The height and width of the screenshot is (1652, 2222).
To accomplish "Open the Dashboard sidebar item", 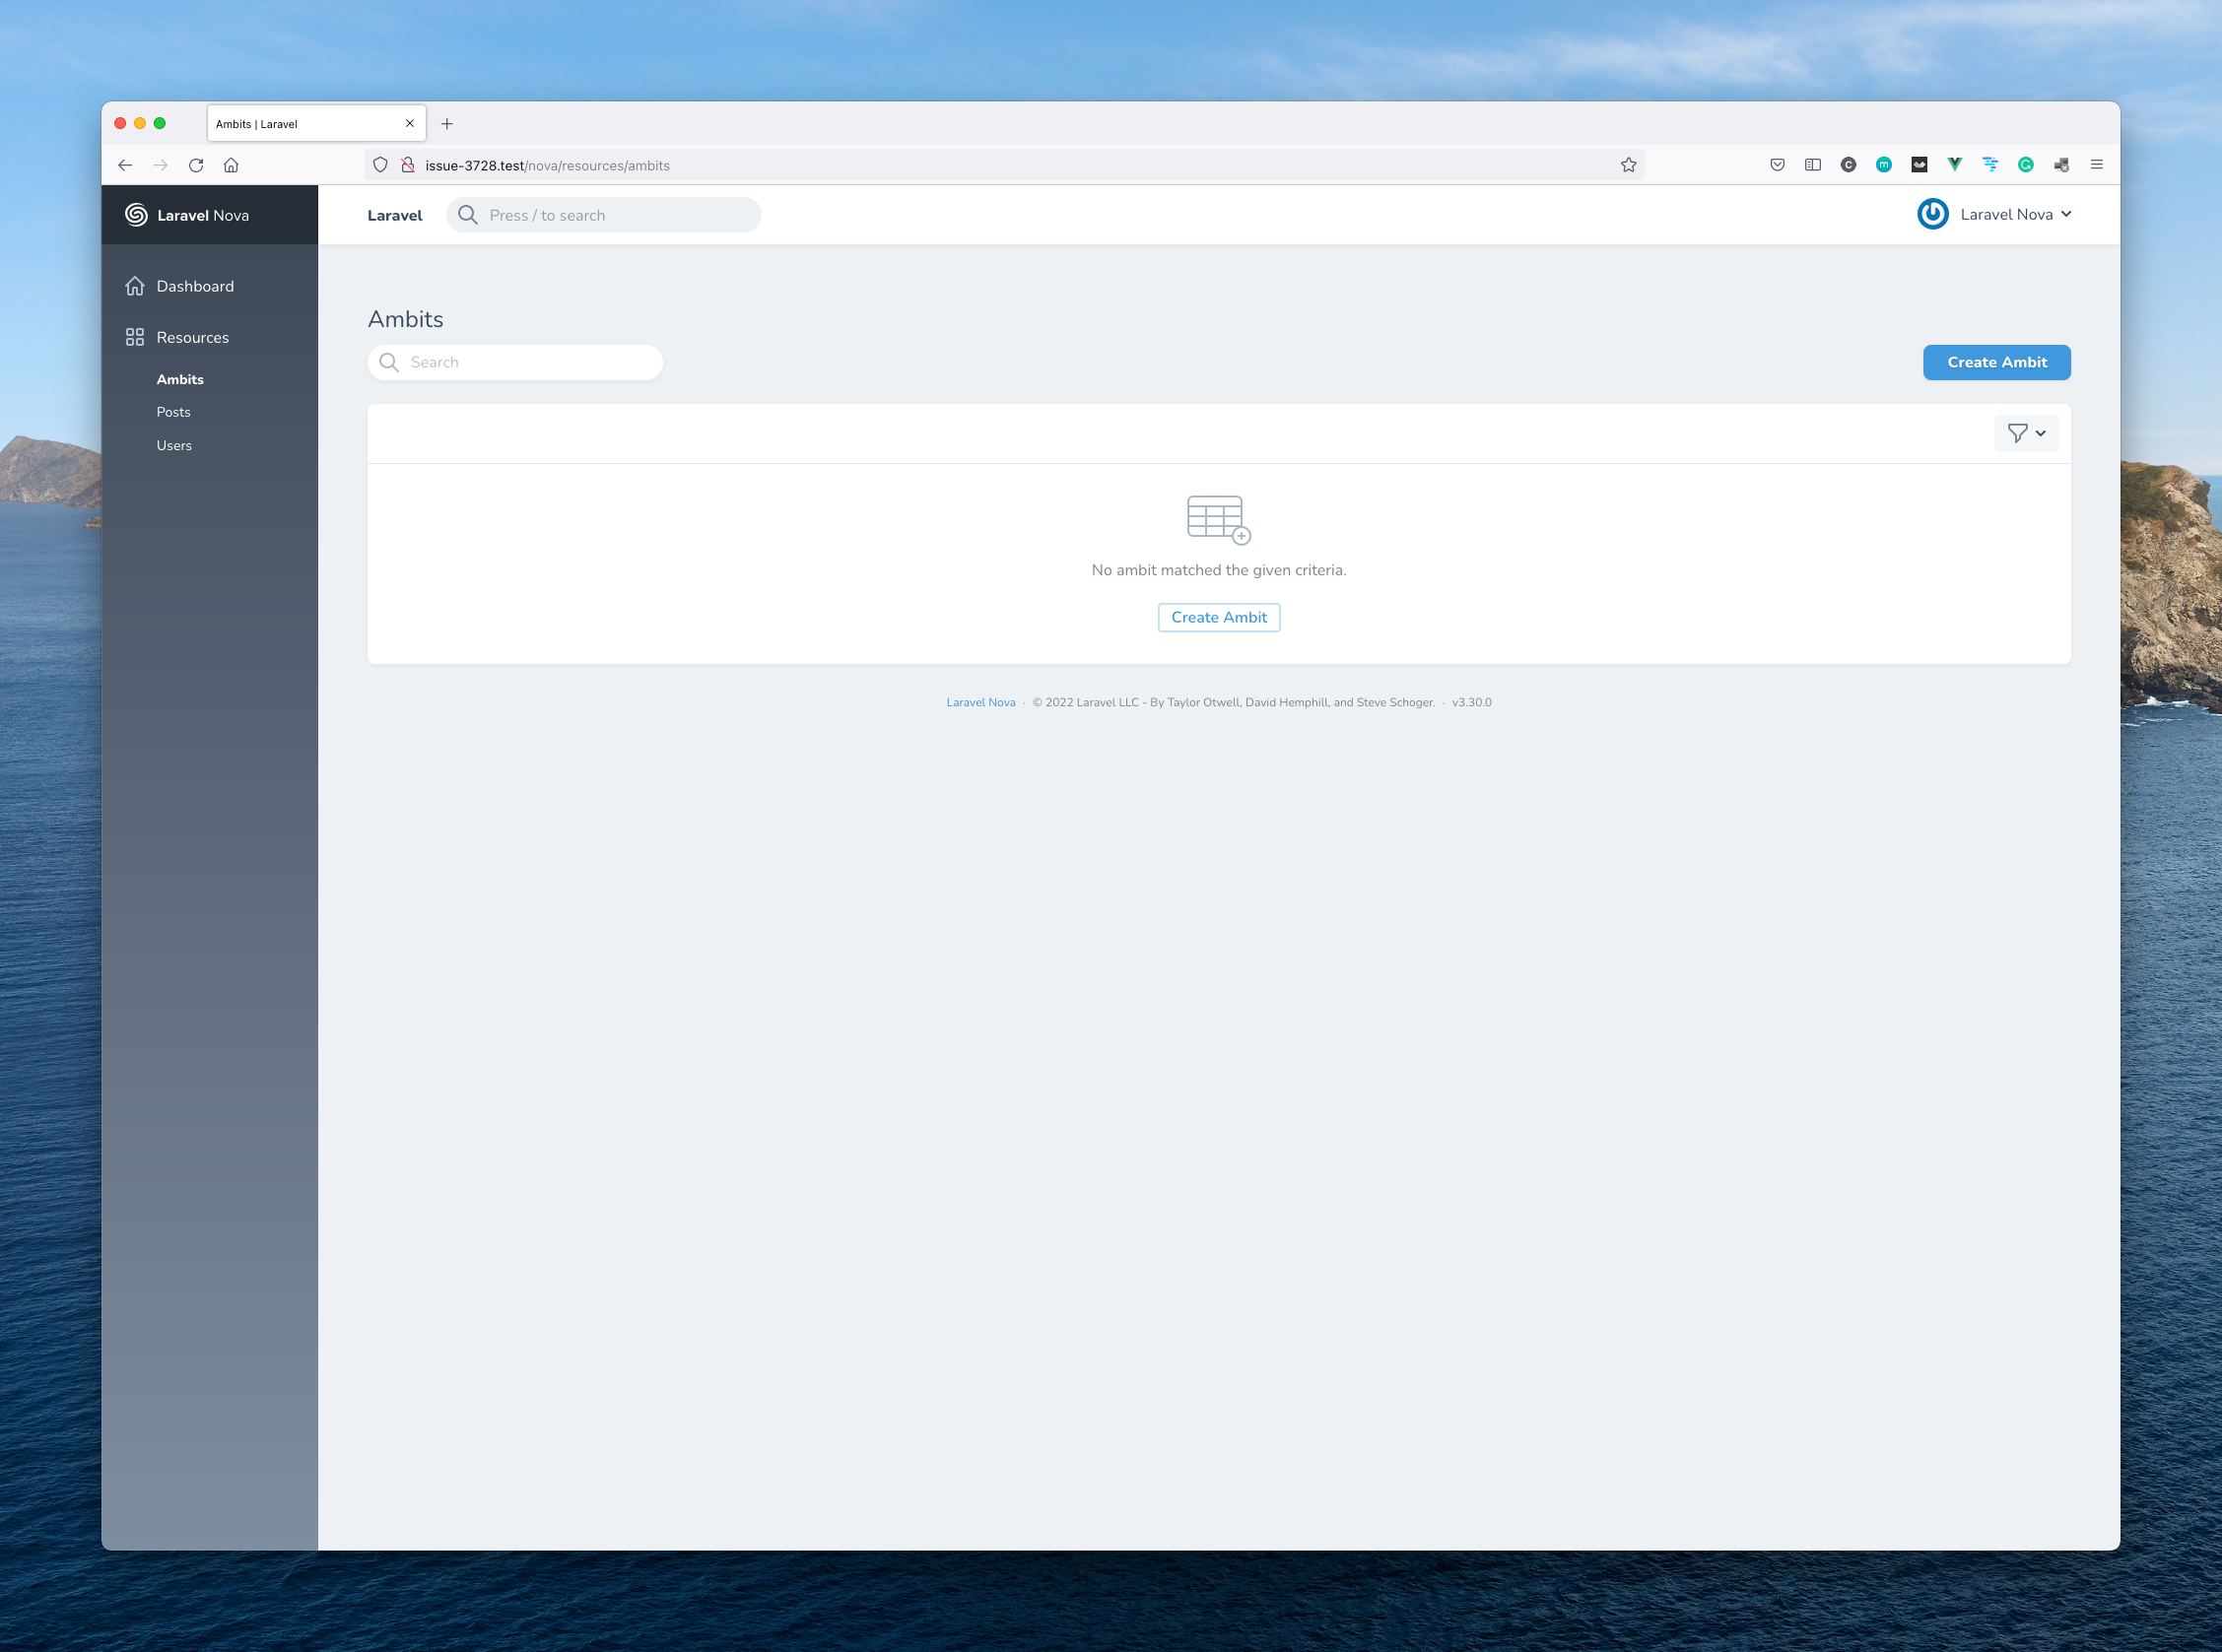I will (195, 286).
